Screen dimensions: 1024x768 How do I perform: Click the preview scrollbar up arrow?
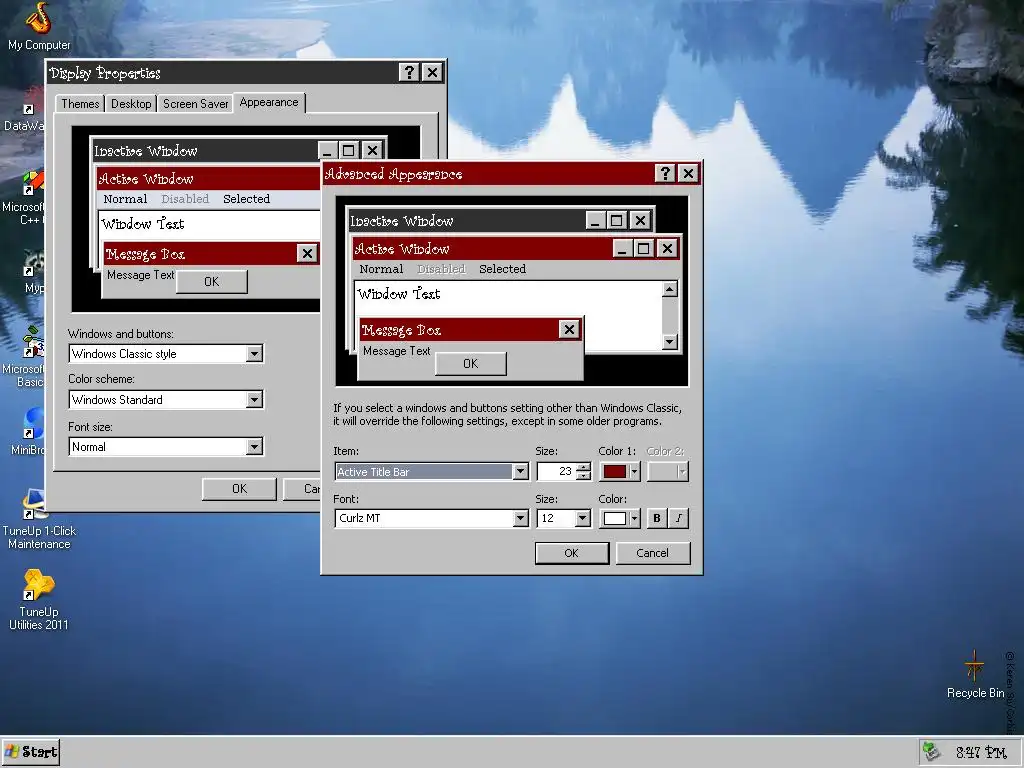(669, 289)
